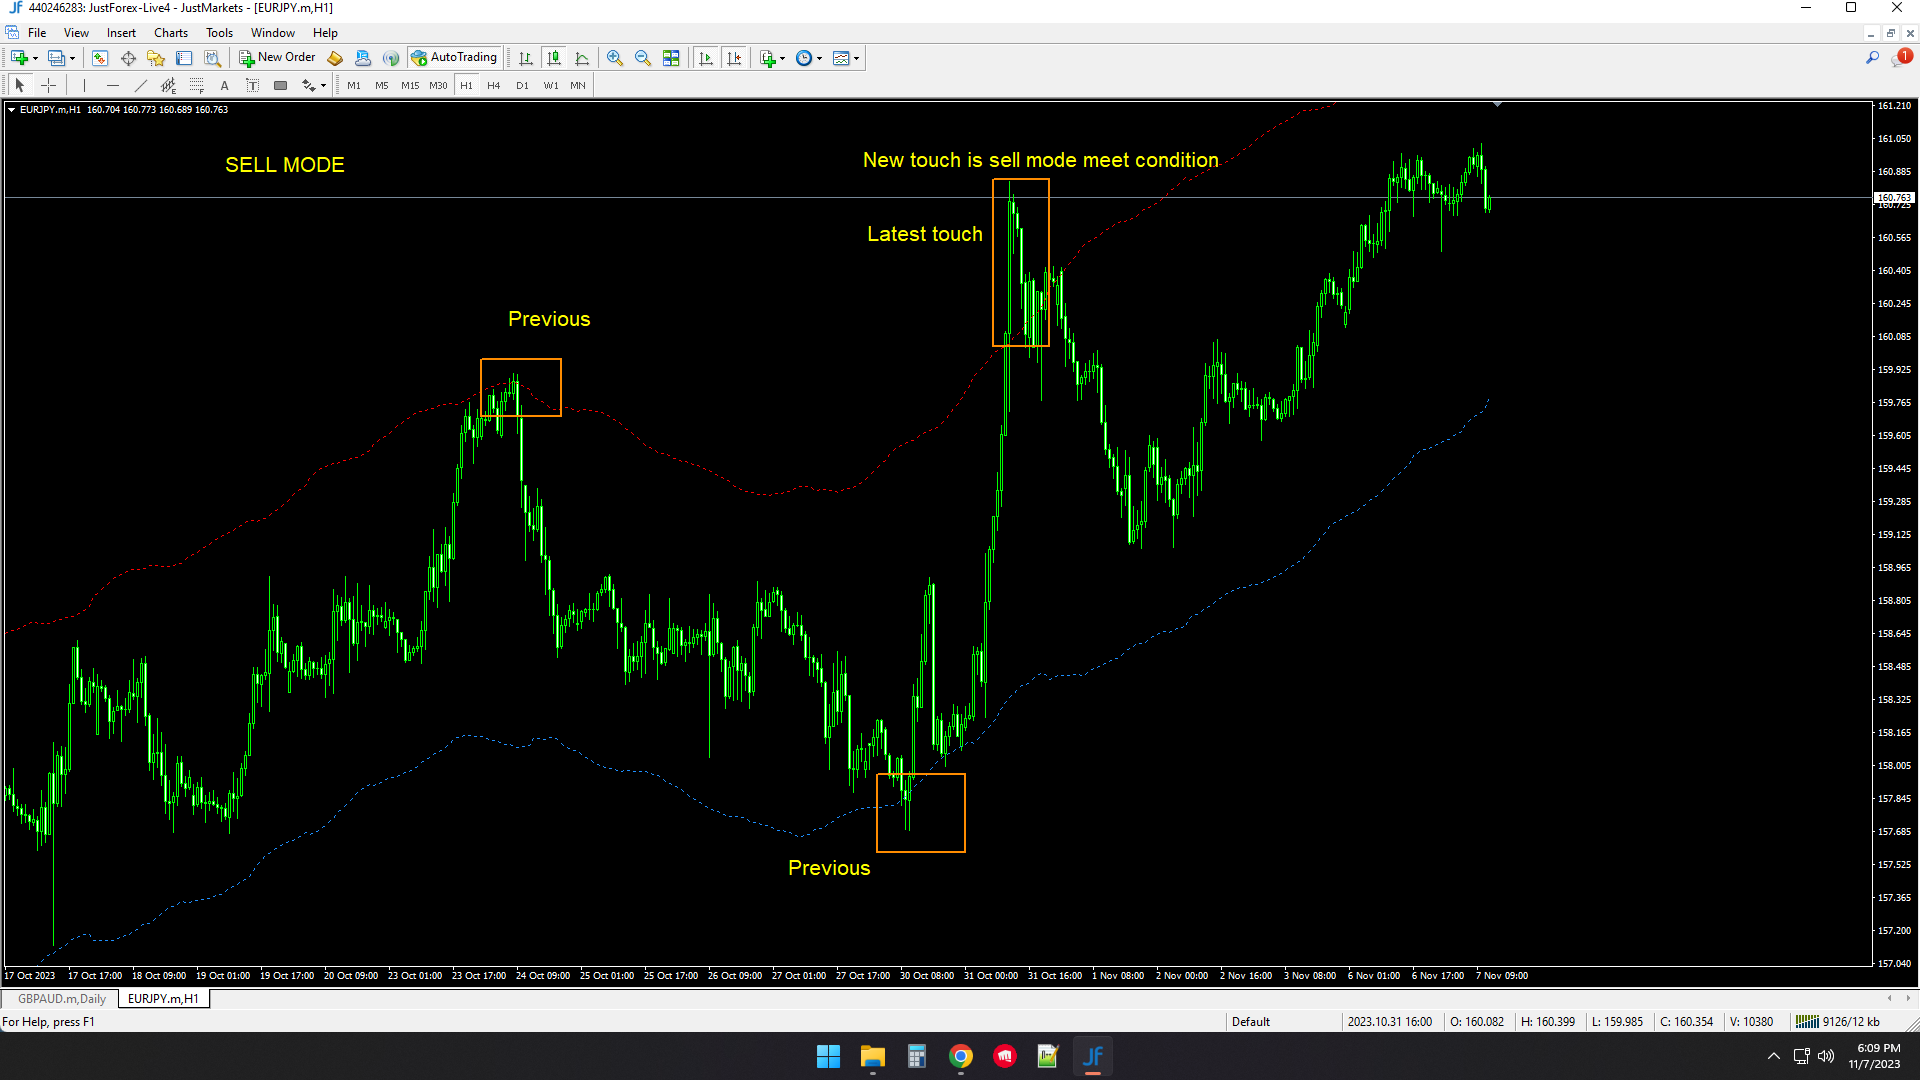Screen dimensions: 1920x1080
Task: Show the Navigator panel star-folder icon
Action: click(x=156, y=58)
